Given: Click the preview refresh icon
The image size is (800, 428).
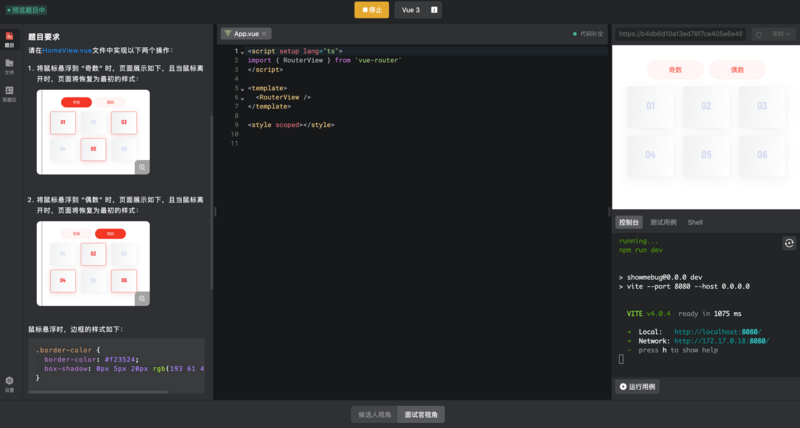Looking at the screenshot, I should [x=758, y=33].
